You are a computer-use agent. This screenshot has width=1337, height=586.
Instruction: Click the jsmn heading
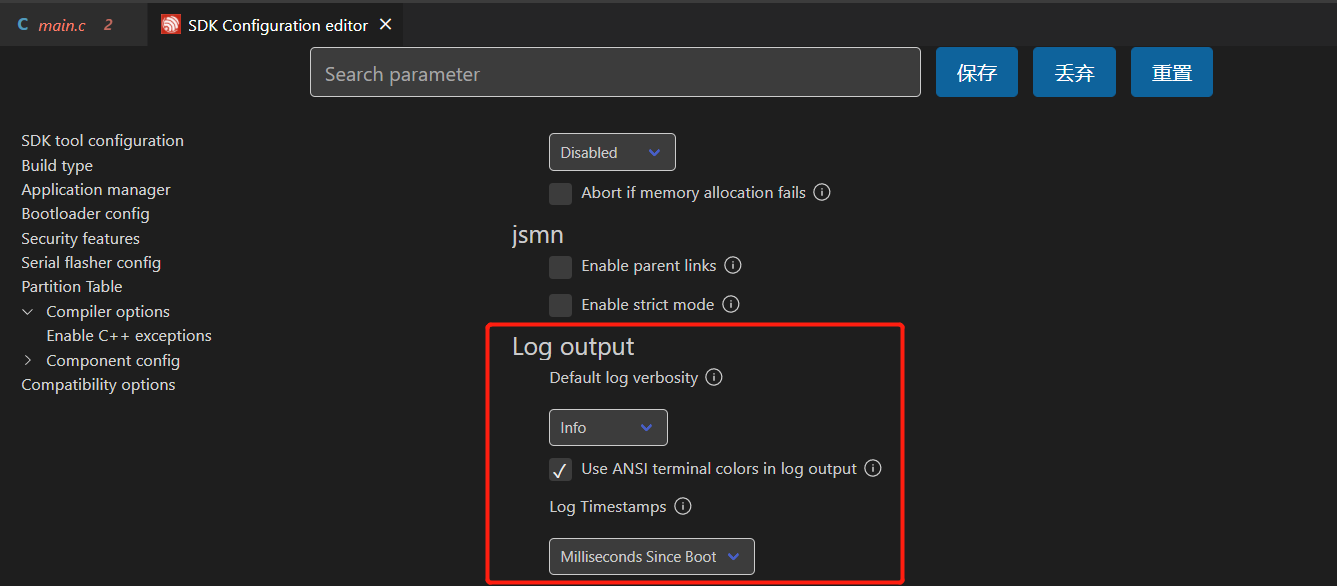pyautogui.click(x=538, y=236)
